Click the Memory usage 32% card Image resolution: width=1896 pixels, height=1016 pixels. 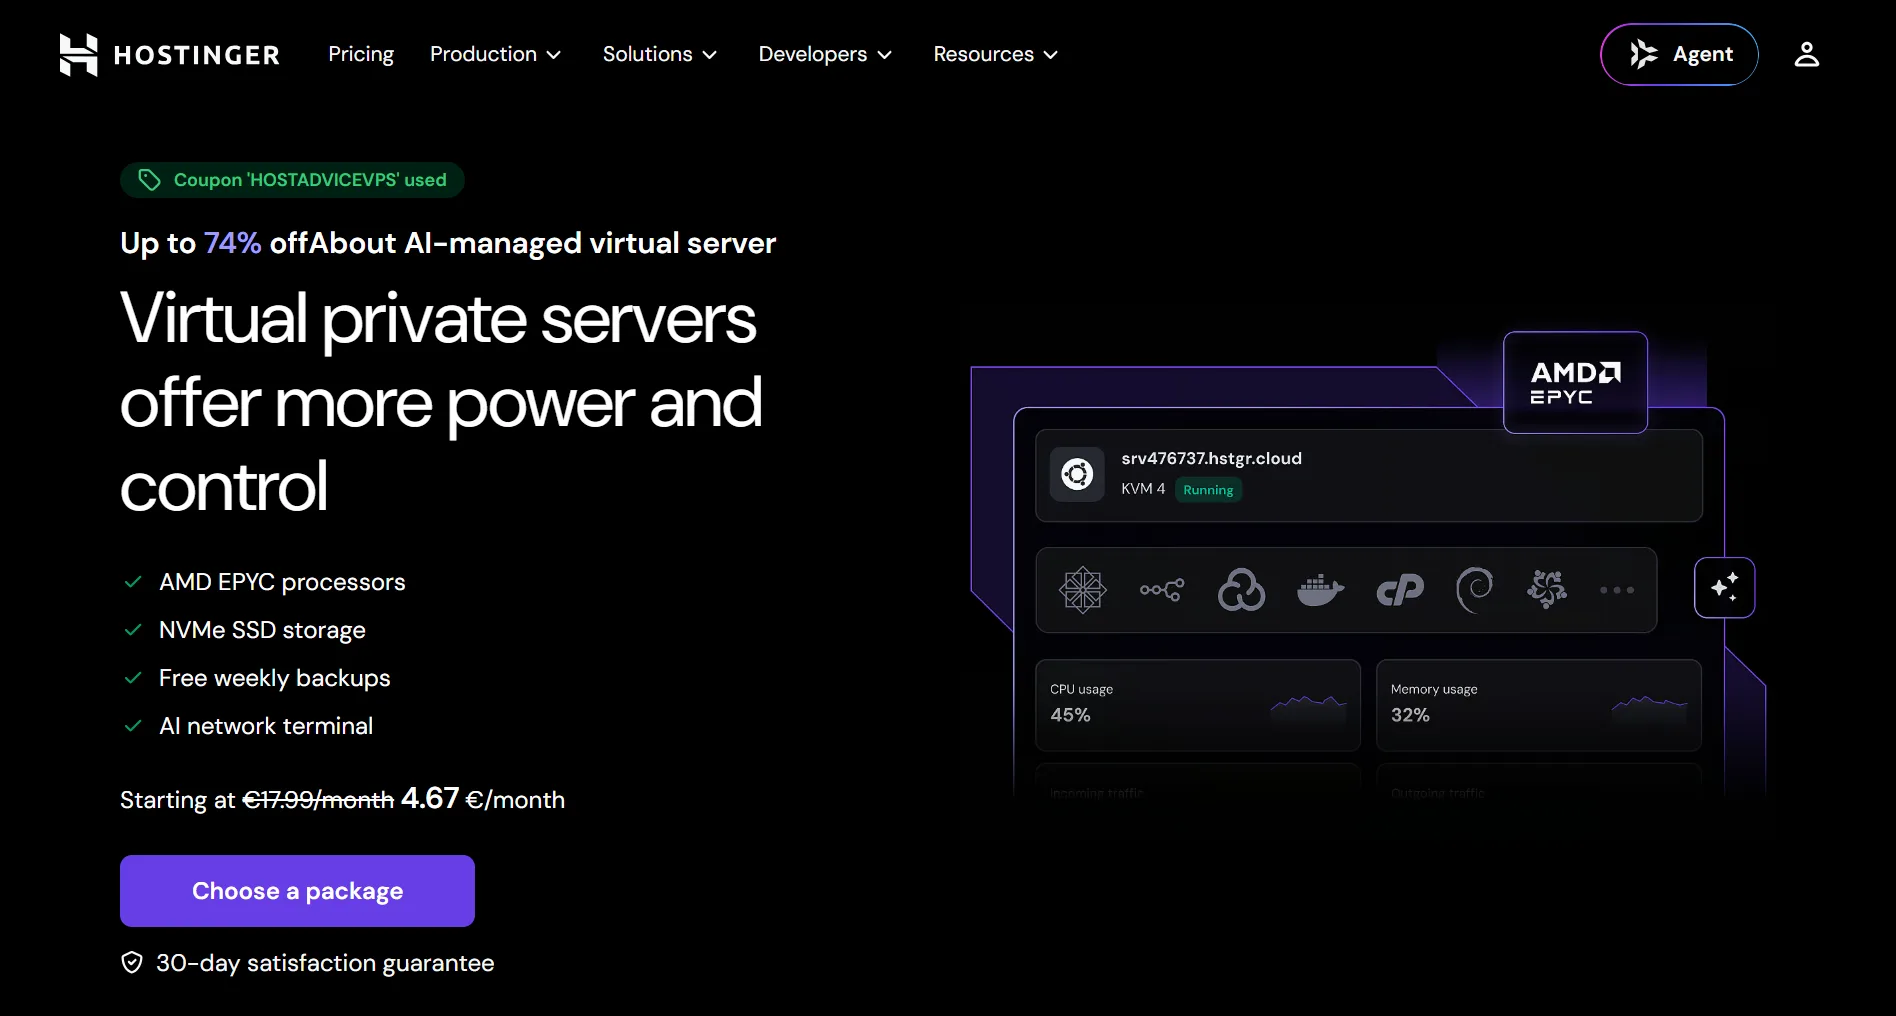coord(1538,705)
